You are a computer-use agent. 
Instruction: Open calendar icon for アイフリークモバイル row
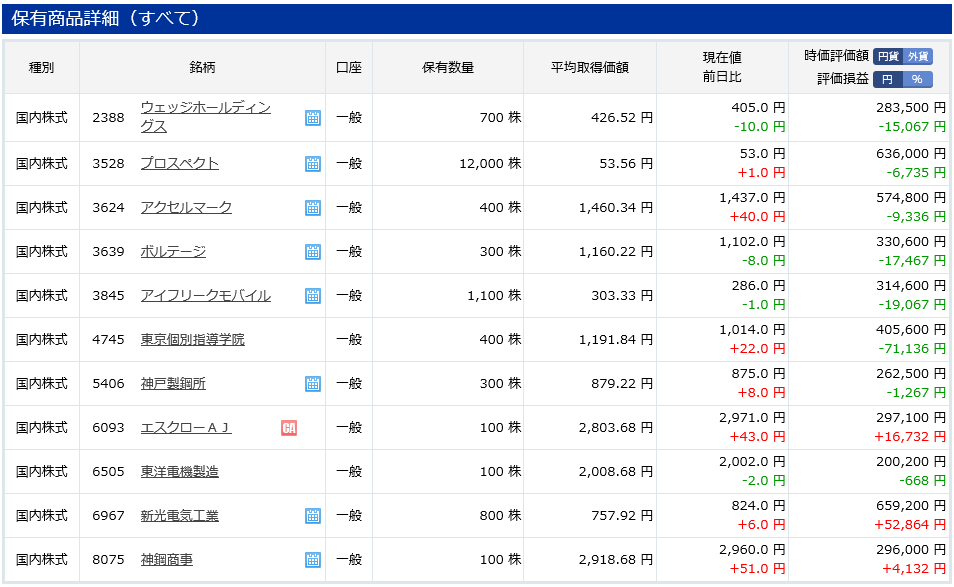click(313, 296)
